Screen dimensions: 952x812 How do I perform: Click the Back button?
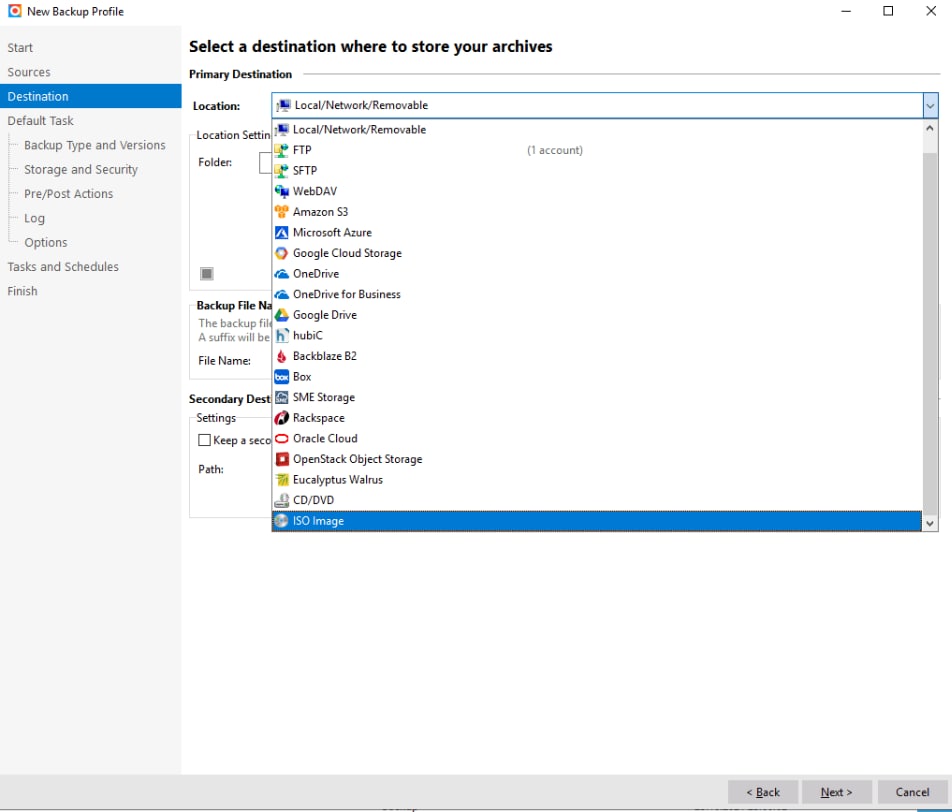763,792
